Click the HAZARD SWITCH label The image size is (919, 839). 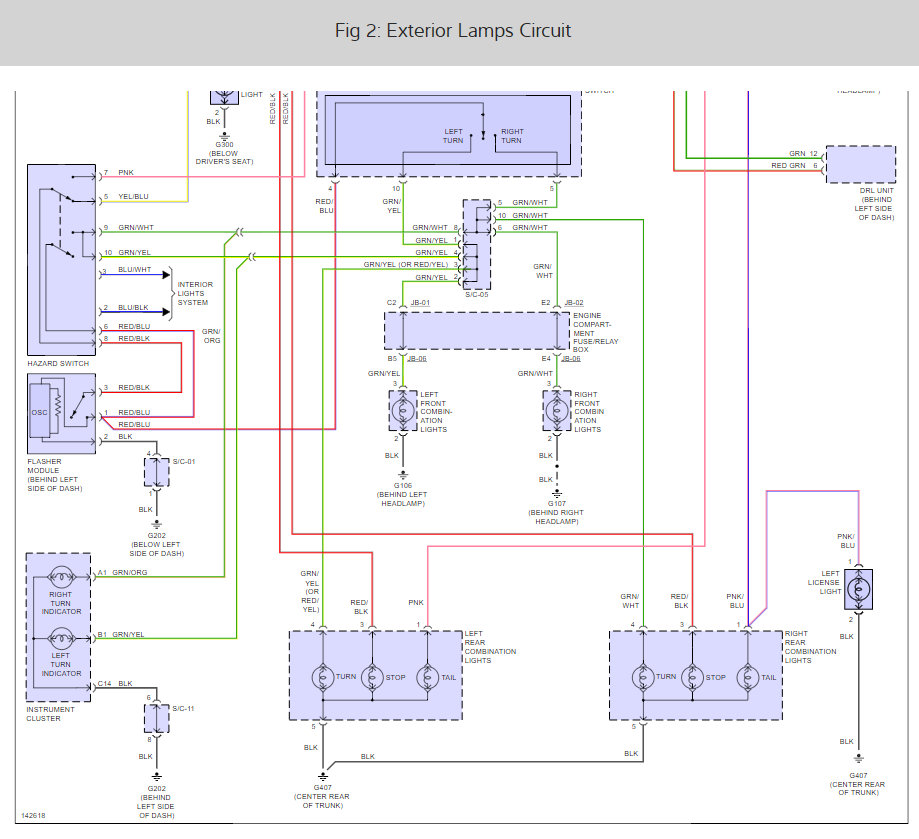click(58, 363)
